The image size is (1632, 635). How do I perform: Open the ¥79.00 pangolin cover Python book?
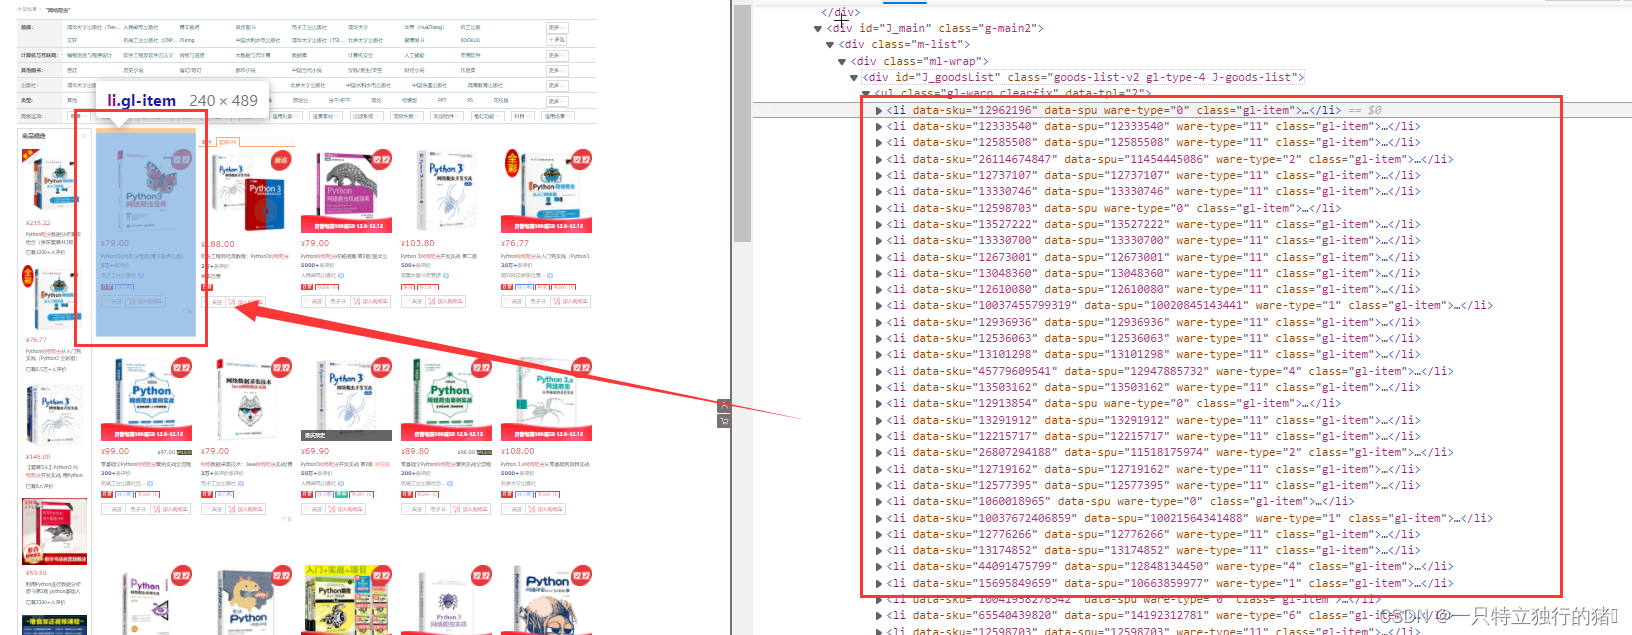(x=346, y=193)
